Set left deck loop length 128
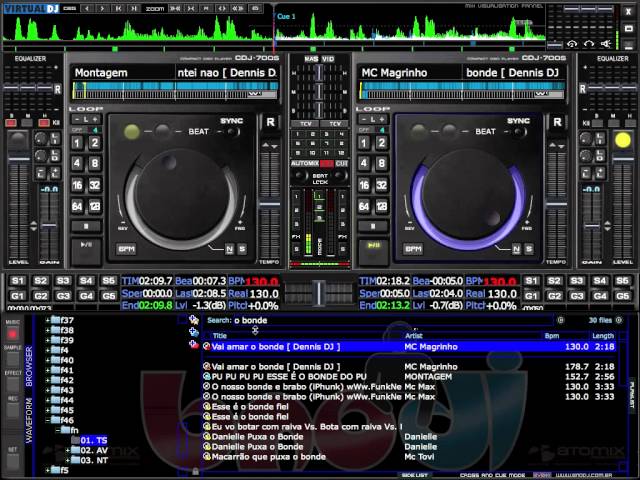640x480 pixels. (95, 206)
